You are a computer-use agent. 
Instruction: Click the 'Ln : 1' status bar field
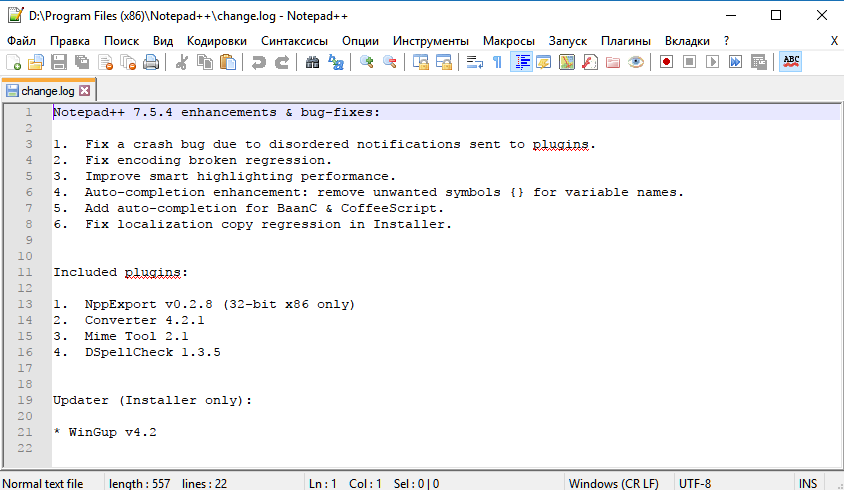pyautogui.click(x=322, y=484)
